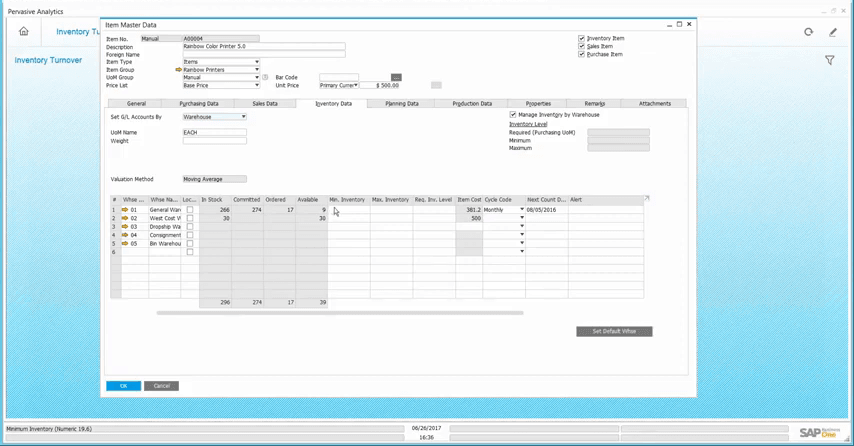Open Cycle Code dropdown for row 2

(x=522, y=218)
